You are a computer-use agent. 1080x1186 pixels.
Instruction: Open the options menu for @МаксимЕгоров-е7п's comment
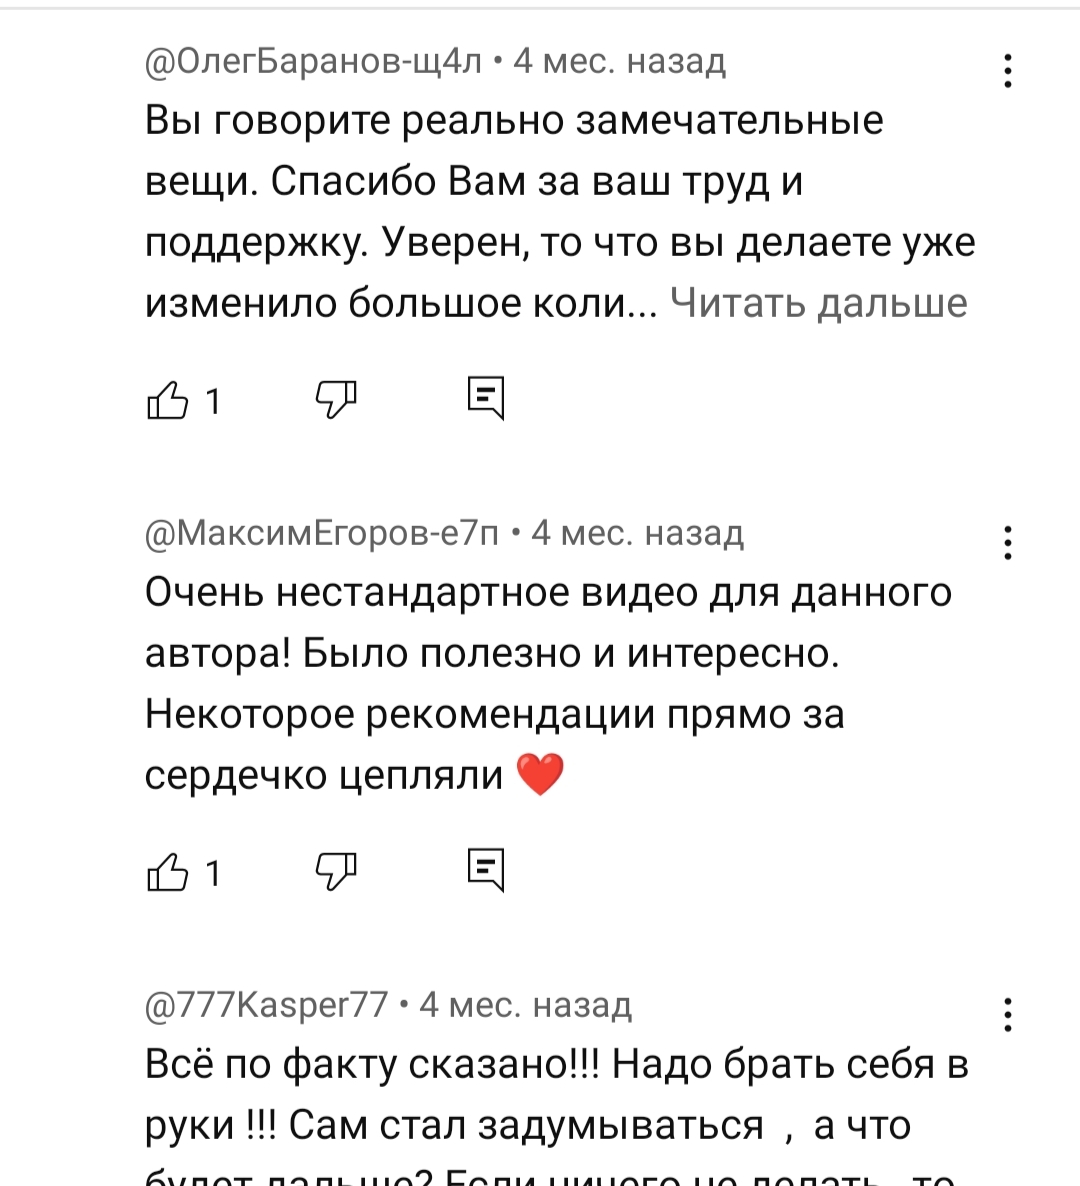coord(1008,543)
